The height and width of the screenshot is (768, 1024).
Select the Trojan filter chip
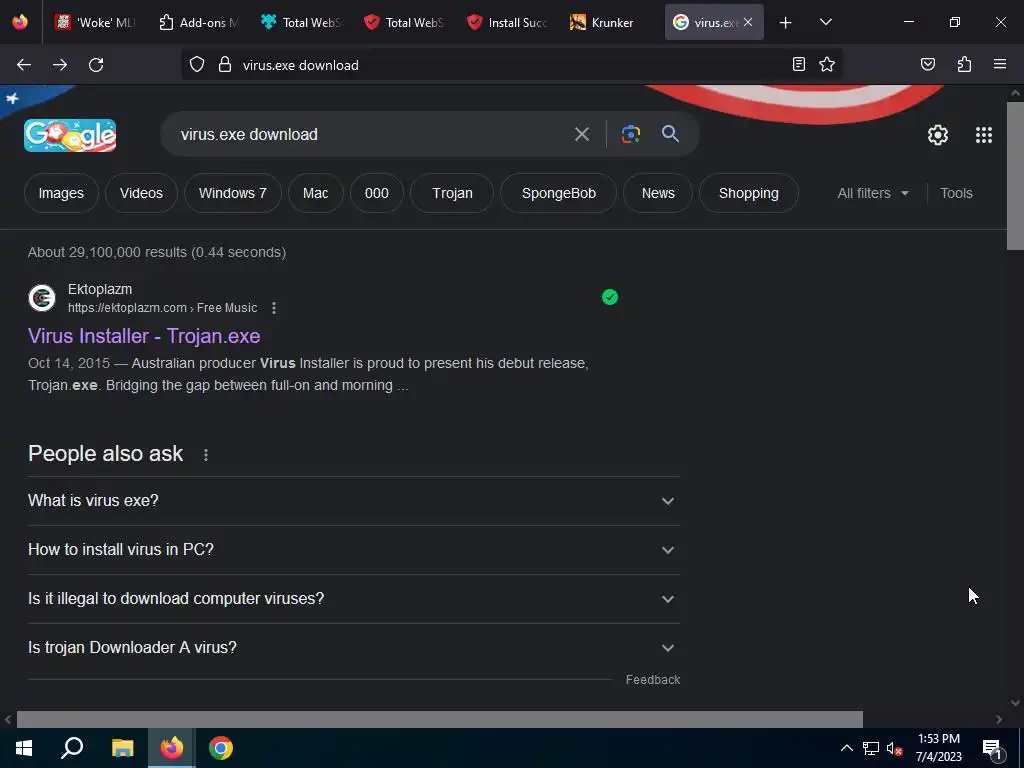point(452,193)
